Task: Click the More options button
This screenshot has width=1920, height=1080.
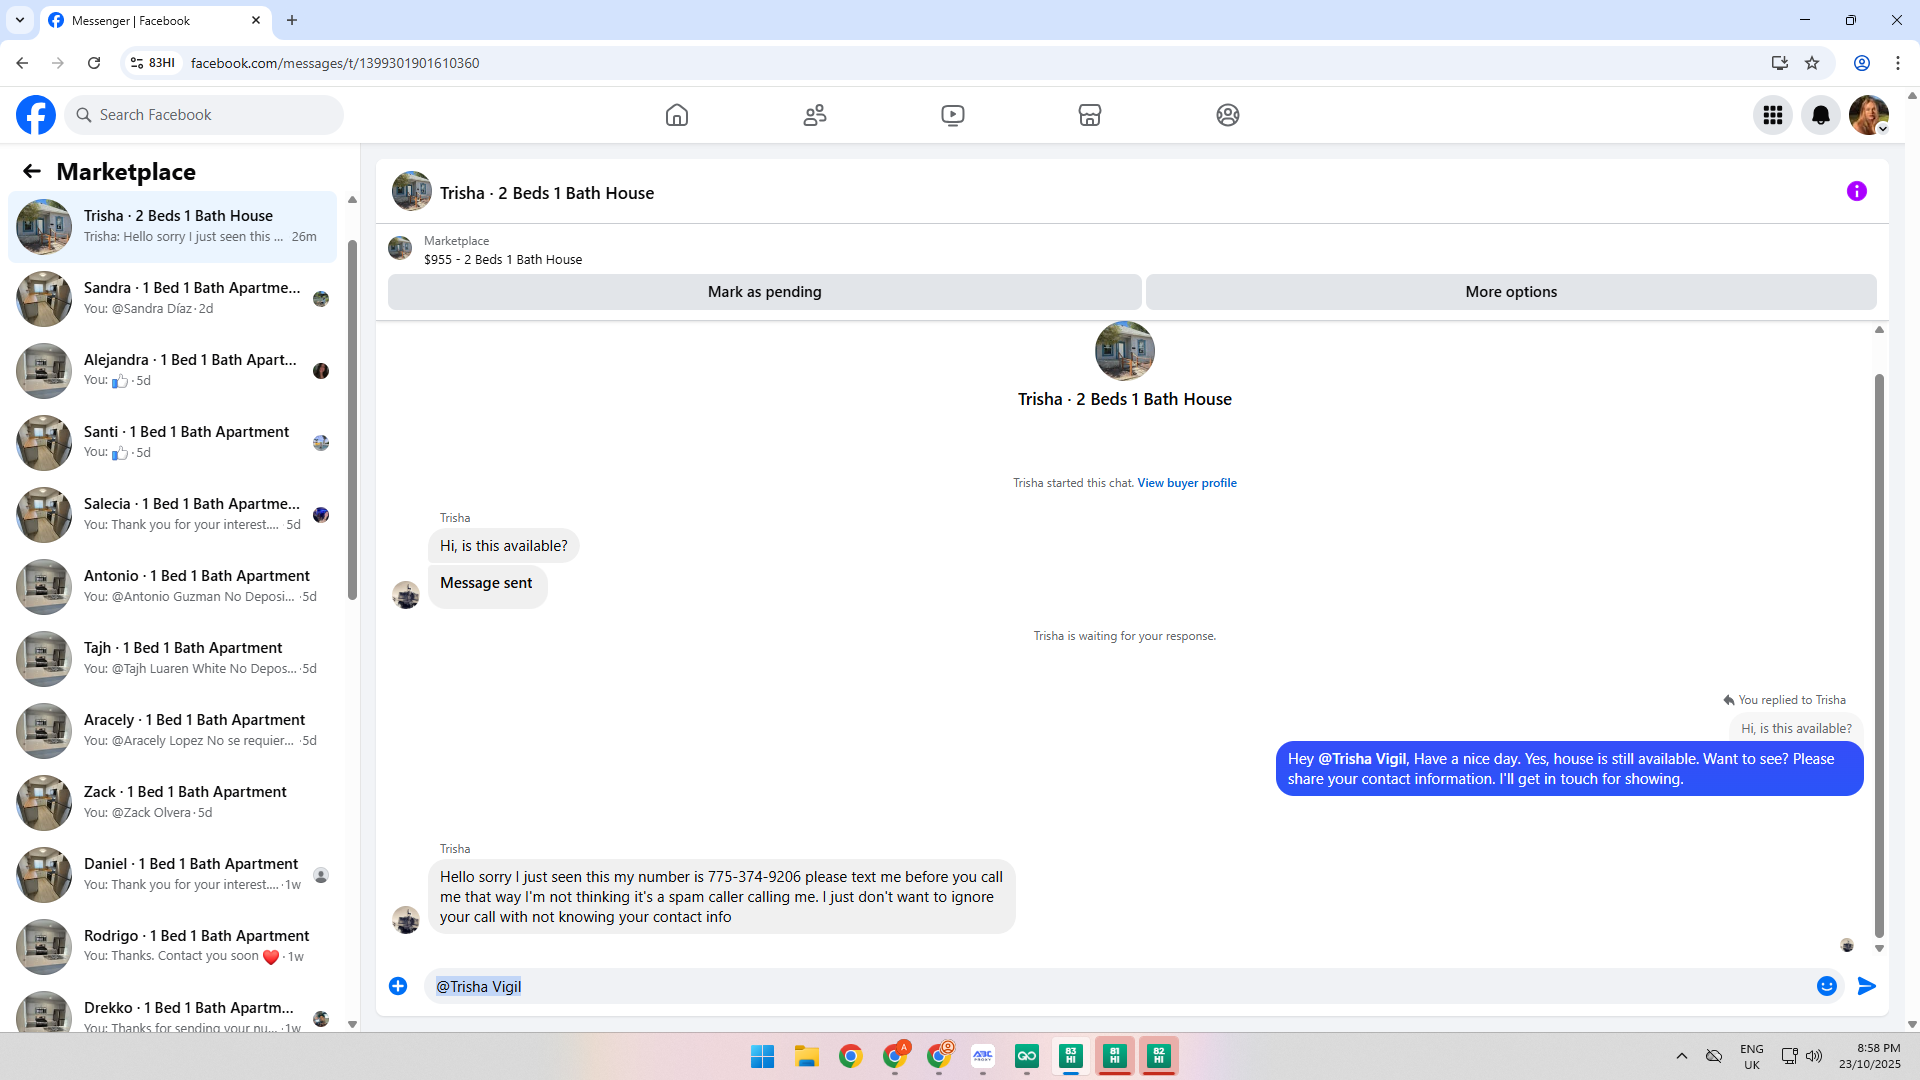Action: (1511, 292)
